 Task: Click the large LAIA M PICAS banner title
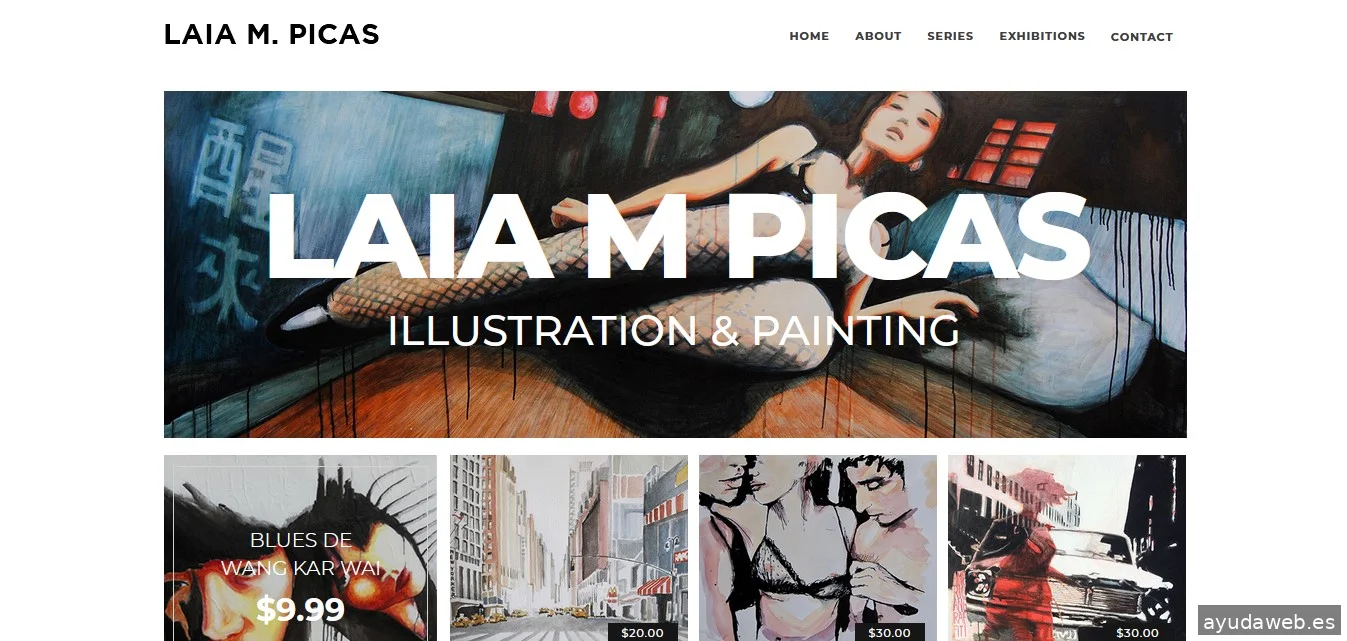click(x=676, y=237)
